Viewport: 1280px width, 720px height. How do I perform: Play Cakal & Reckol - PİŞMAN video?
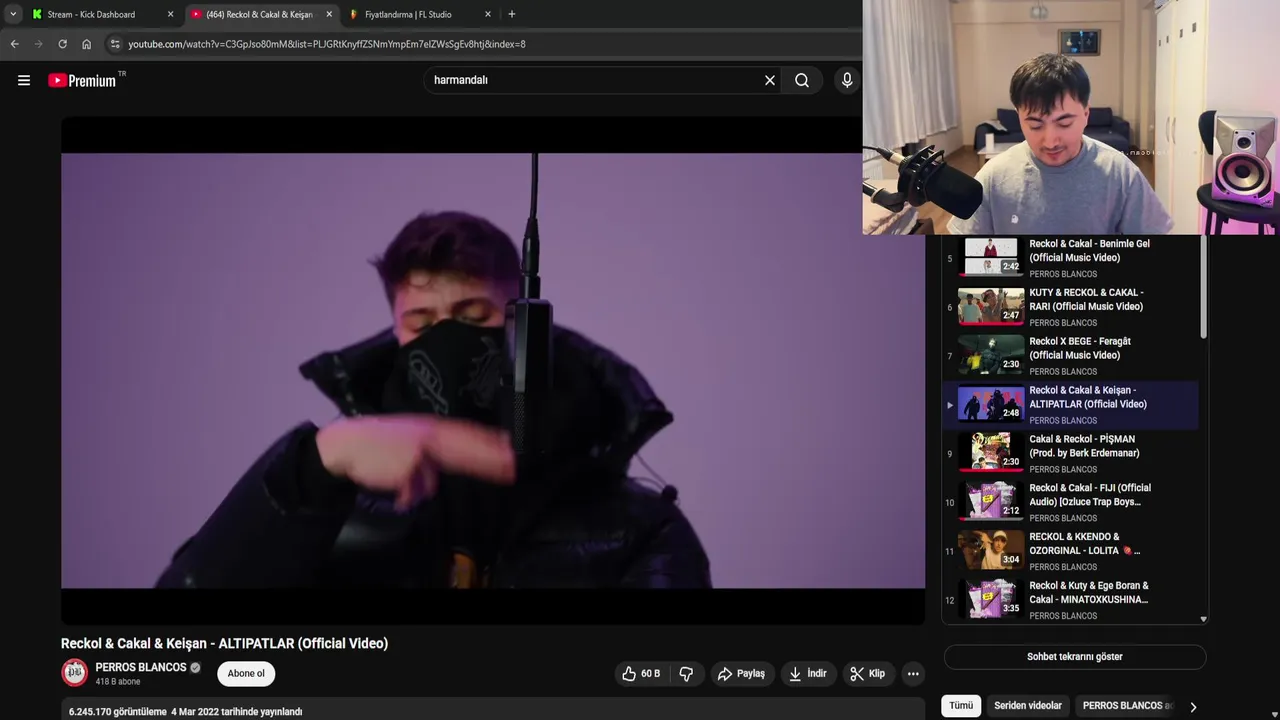pos(1070,453)
